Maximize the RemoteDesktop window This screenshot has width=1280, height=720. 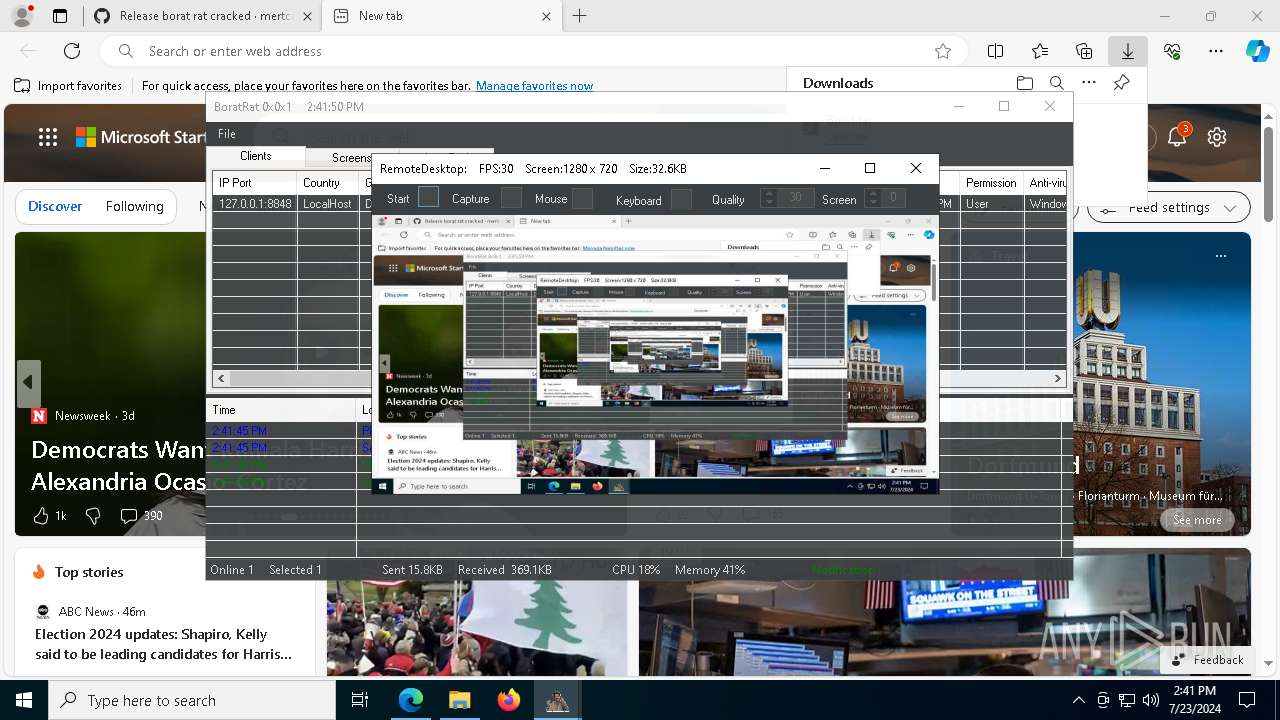[870, 168]
